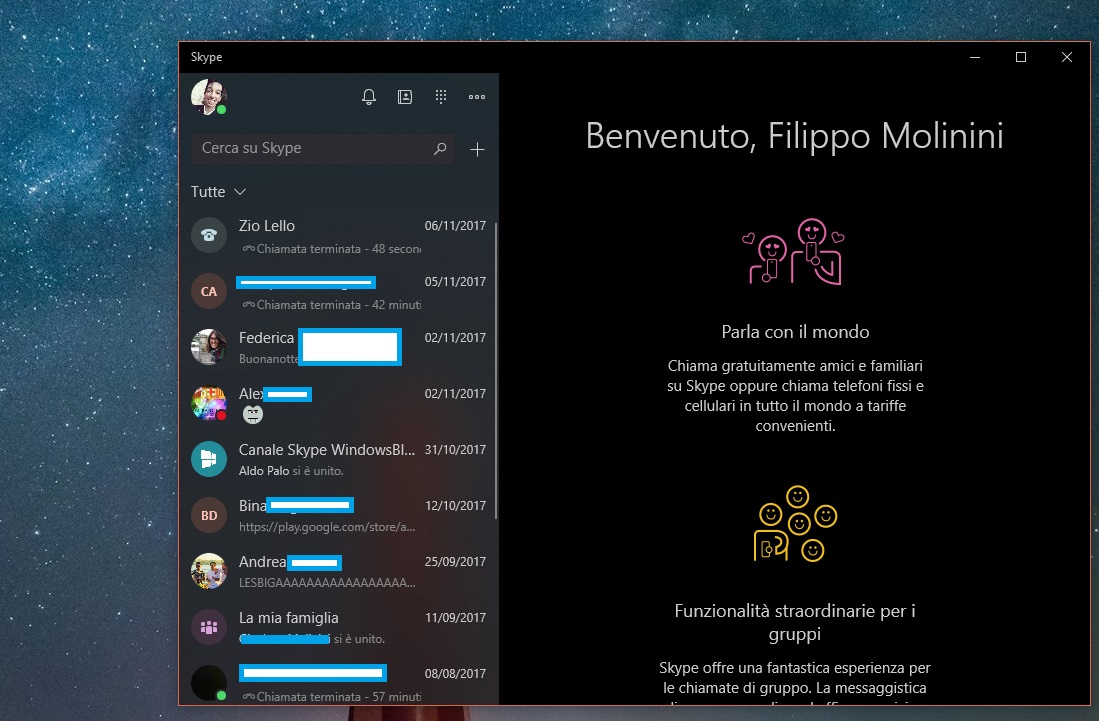This screenshot has height=721, width=1099.
Task: Click the Zio Lello phone avatar icon
Action: coord(209,235)
